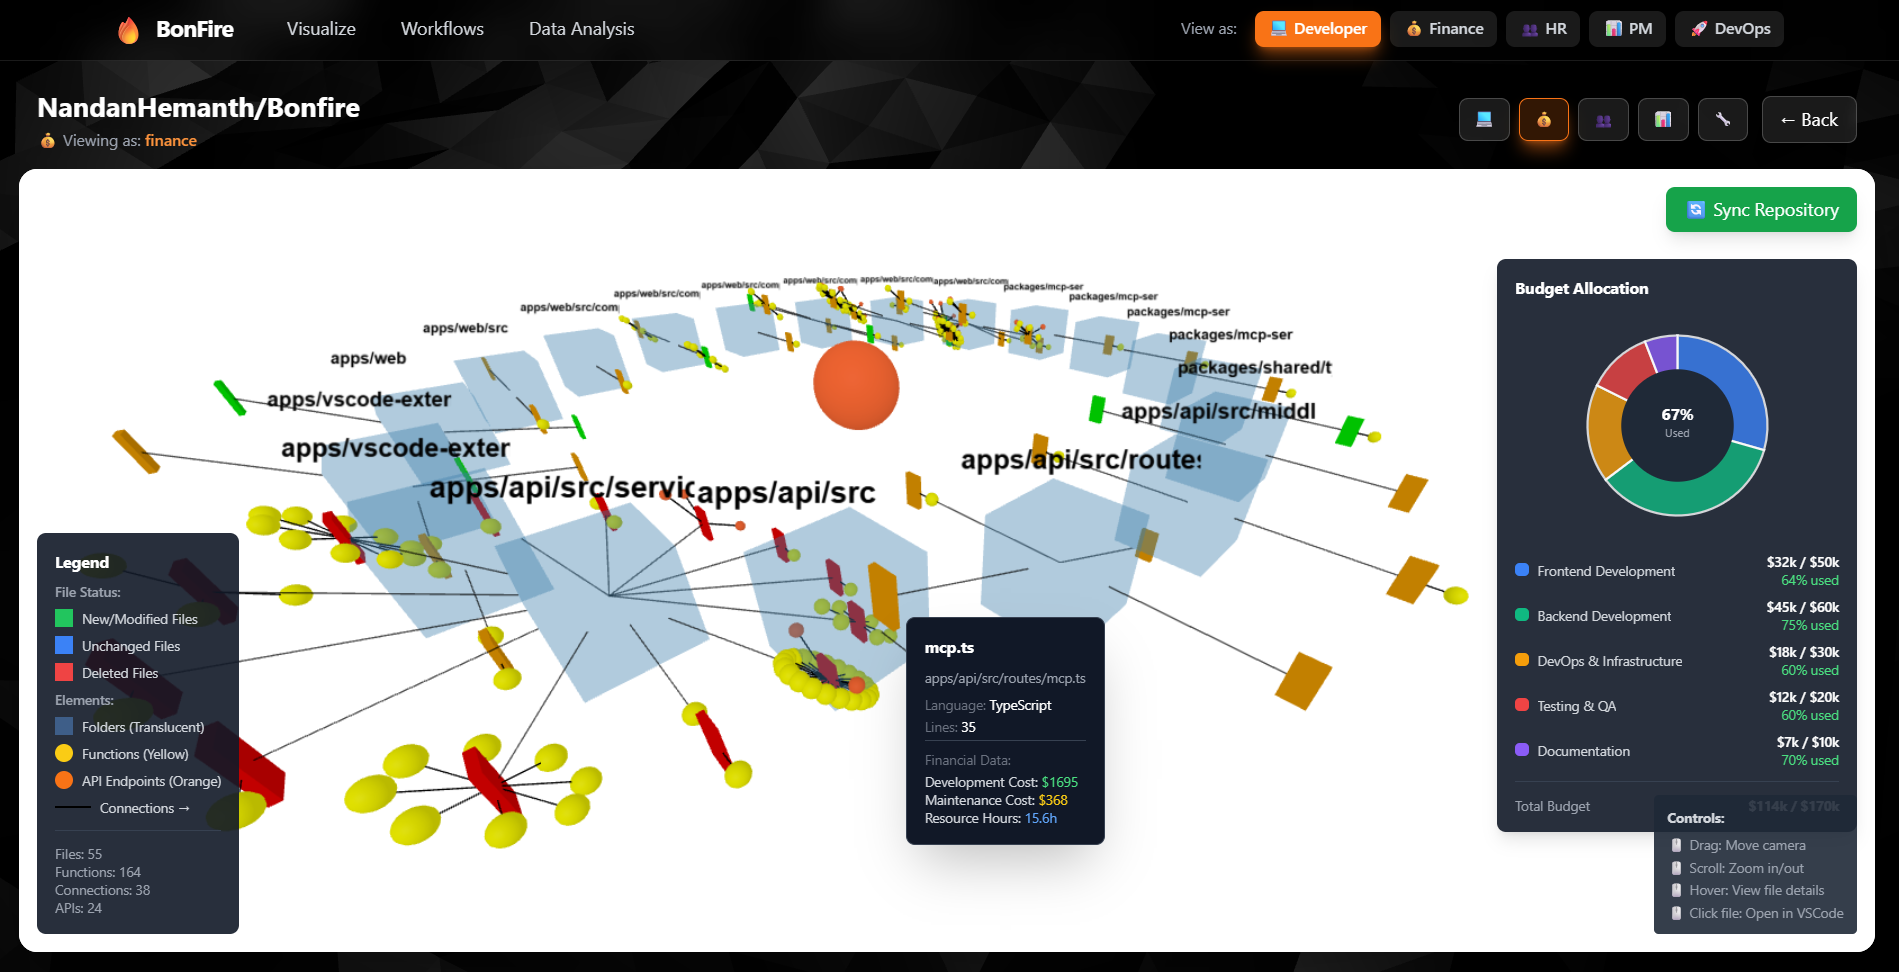Click the apps/api/src/routes/mcp.ts path

(x=1005, y=678)
